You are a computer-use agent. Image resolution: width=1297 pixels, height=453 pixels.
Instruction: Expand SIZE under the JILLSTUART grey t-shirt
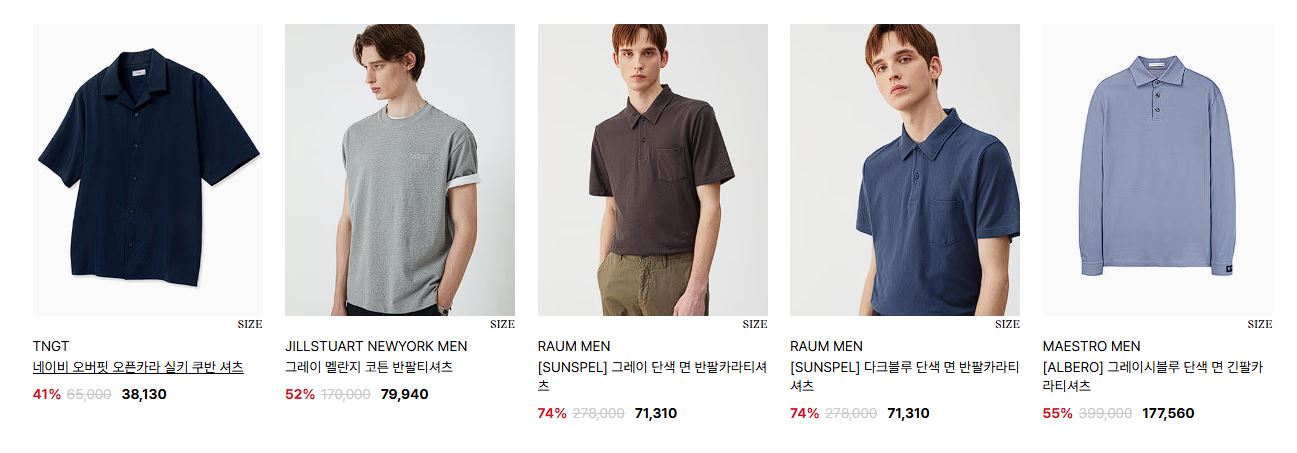[x=502, y=324]
